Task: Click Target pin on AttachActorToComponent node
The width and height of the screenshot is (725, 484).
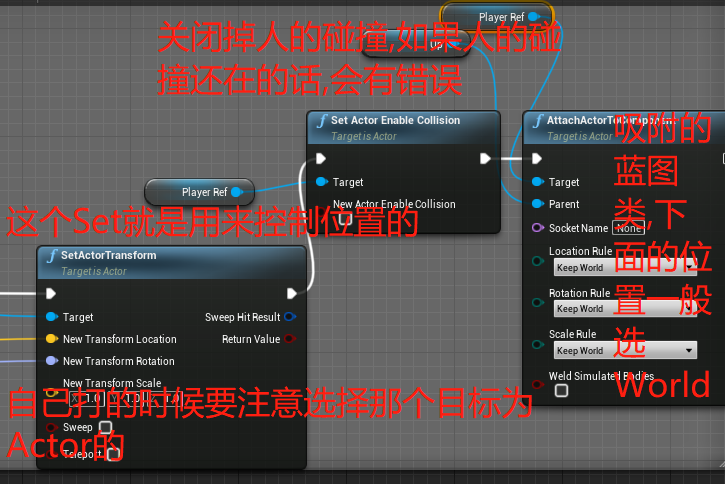Action: click(x=538, y=182)
